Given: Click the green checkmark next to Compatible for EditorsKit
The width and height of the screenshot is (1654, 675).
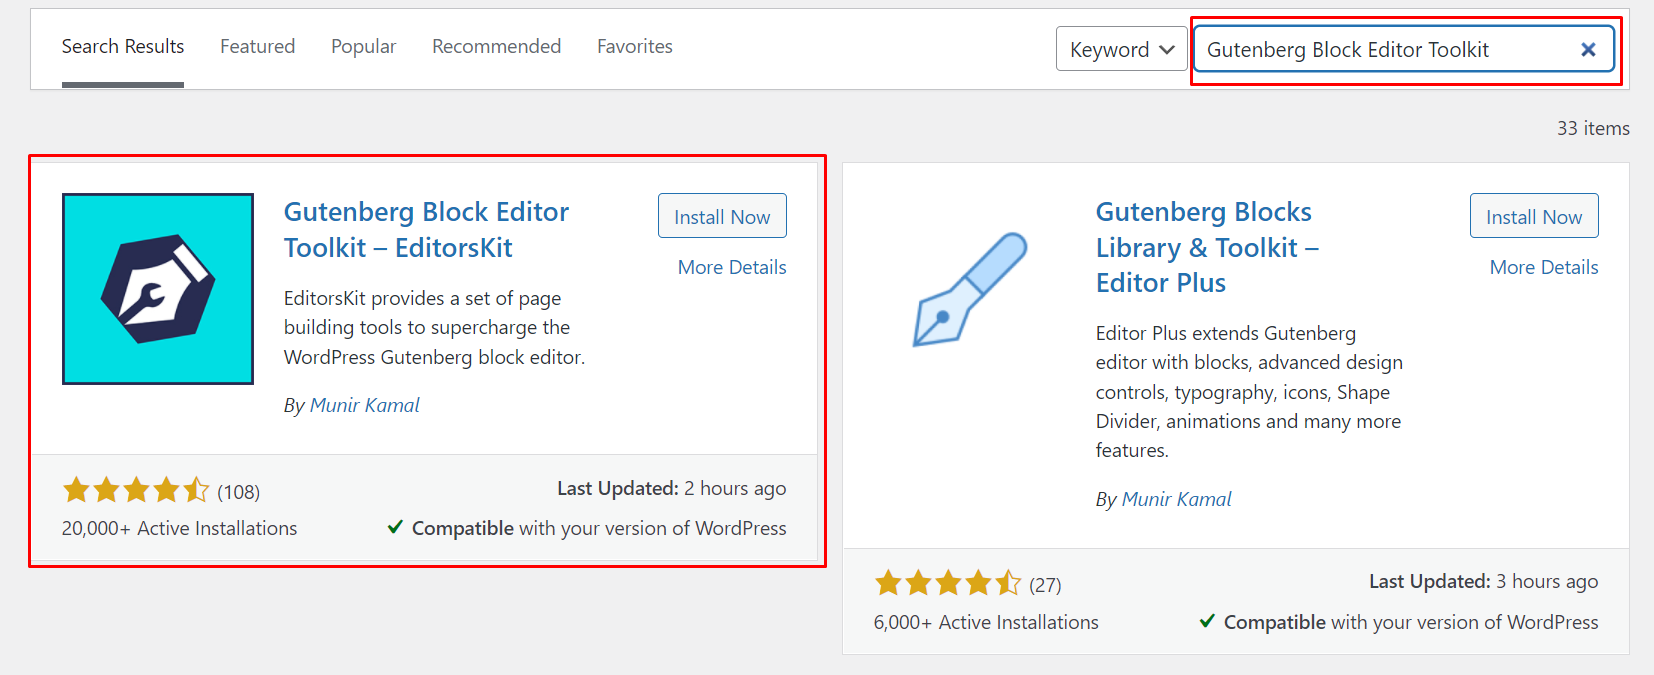Looking at the screenshot, I should coord(394,527).
